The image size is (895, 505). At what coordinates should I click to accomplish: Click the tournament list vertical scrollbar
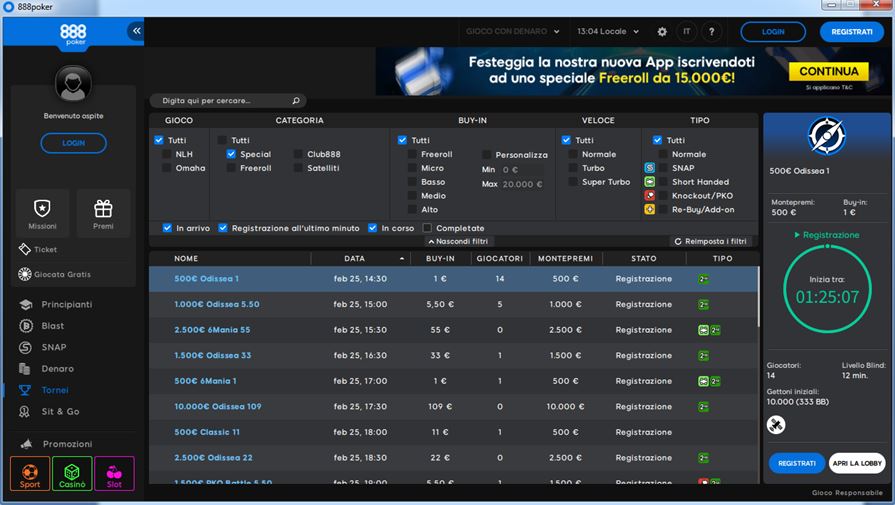click(759, 297)
